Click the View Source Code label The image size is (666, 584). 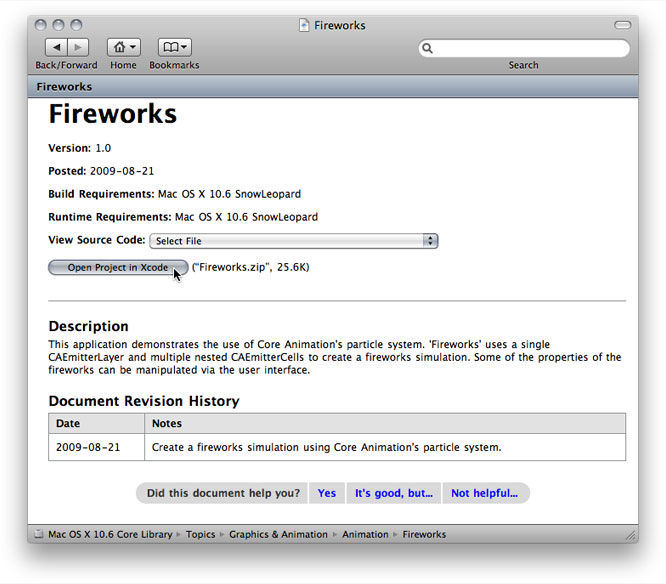click(97, 240)
